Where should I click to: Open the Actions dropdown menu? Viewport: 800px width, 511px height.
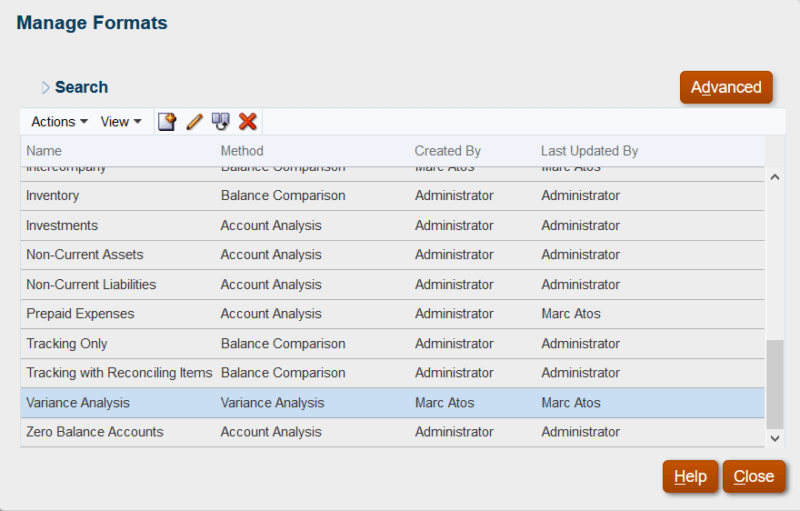pyautogui.click(x=59, y=121)
